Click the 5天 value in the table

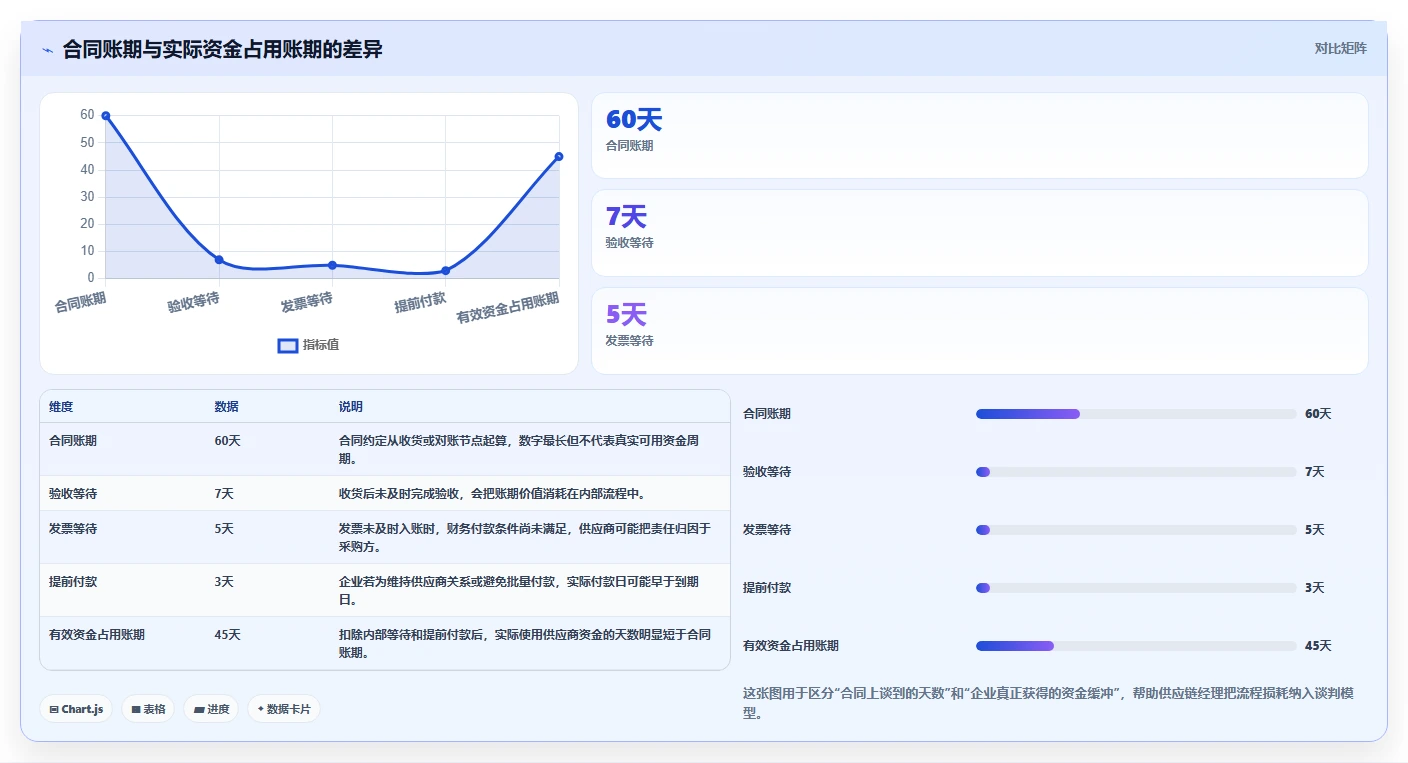(x=224, y=528)
